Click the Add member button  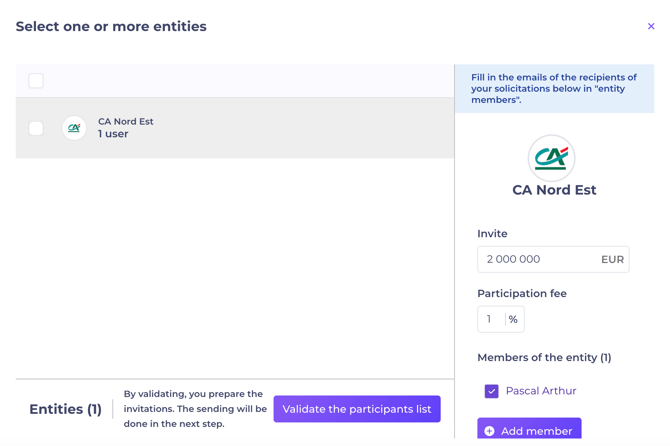529,431
